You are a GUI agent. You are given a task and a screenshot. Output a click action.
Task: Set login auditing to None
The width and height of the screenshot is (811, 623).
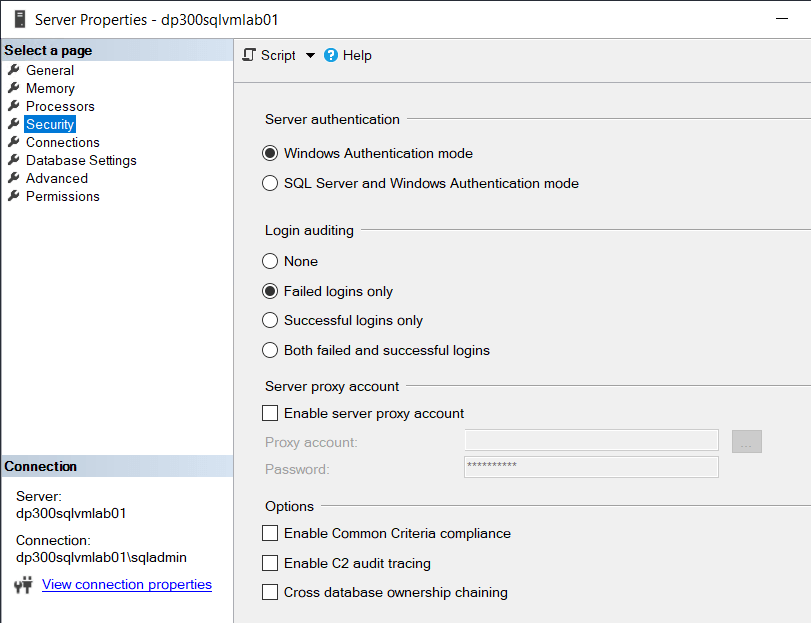coord(270,261)
